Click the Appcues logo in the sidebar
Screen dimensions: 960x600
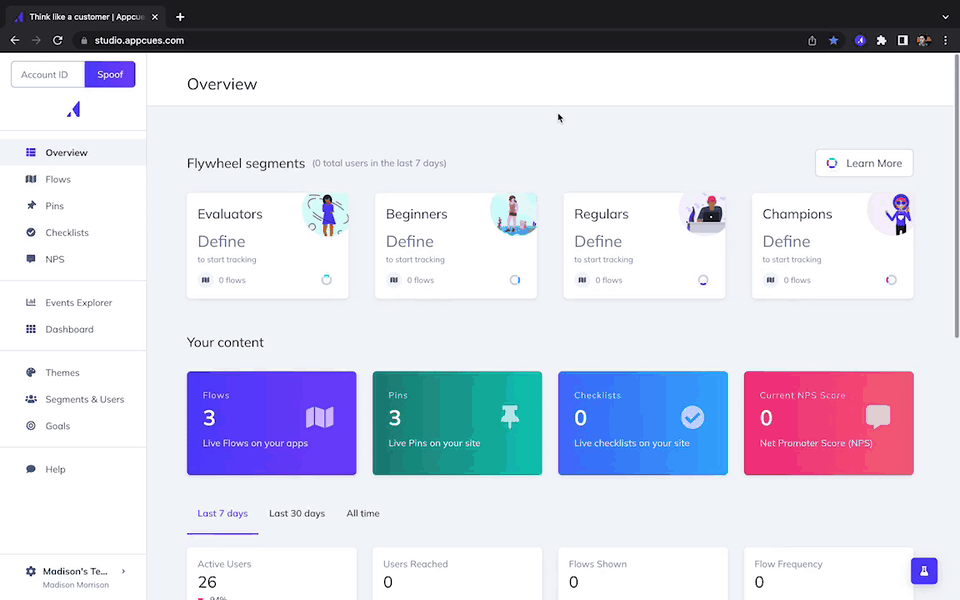73,109
